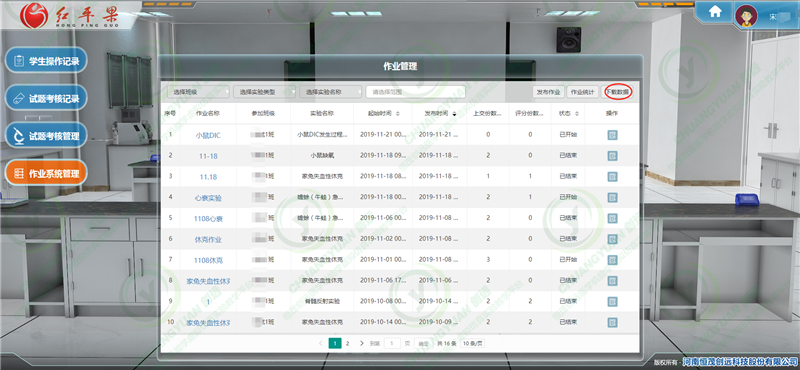Screen dimensions: 800x370
Task: Click the 评分份数 column header
Action: point(530,113)
